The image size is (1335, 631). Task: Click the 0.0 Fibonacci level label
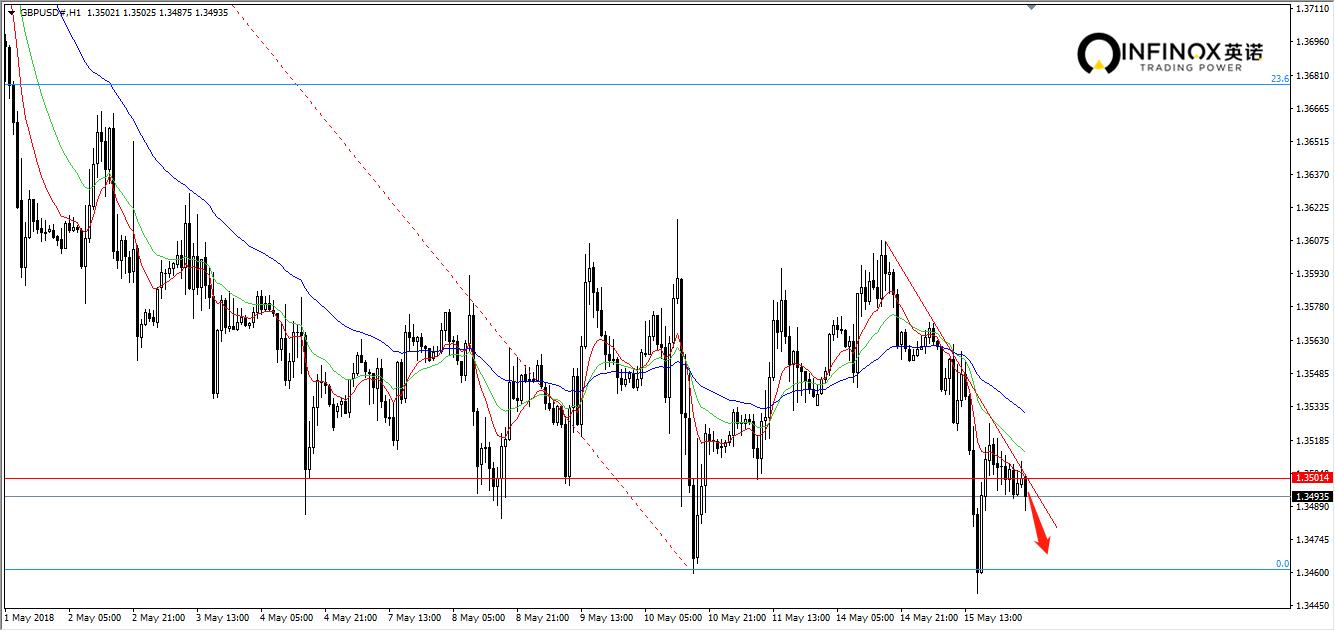[1282, 564]
